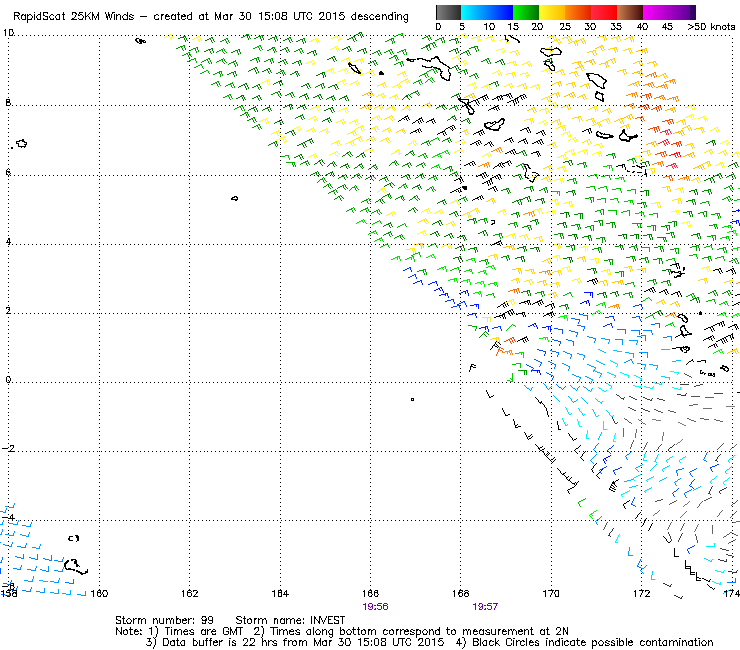
Task: Click the 164 longitude axis label
Action: (x=280, y=594)
